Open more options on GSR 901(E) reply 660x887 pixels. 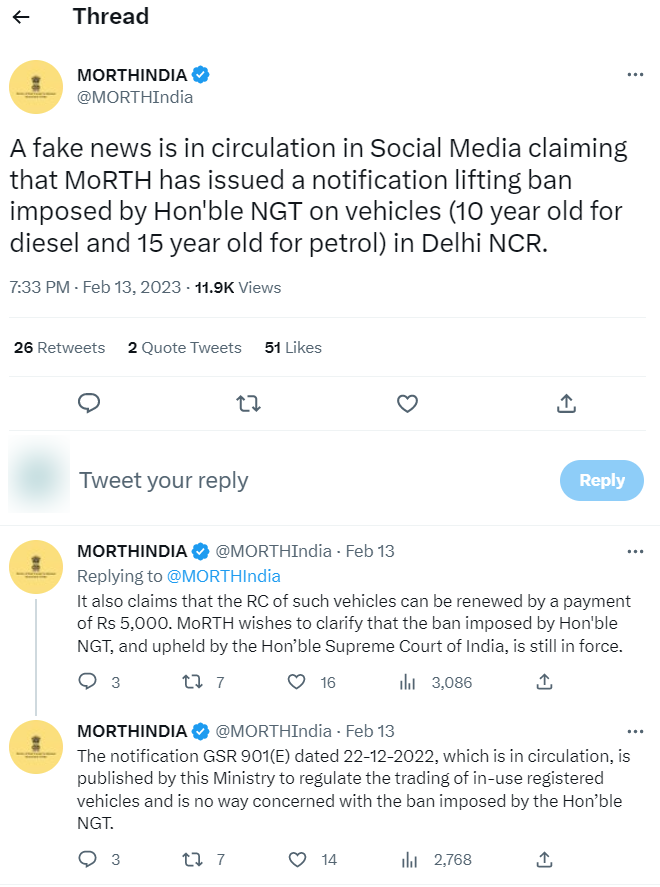[634, 731]
